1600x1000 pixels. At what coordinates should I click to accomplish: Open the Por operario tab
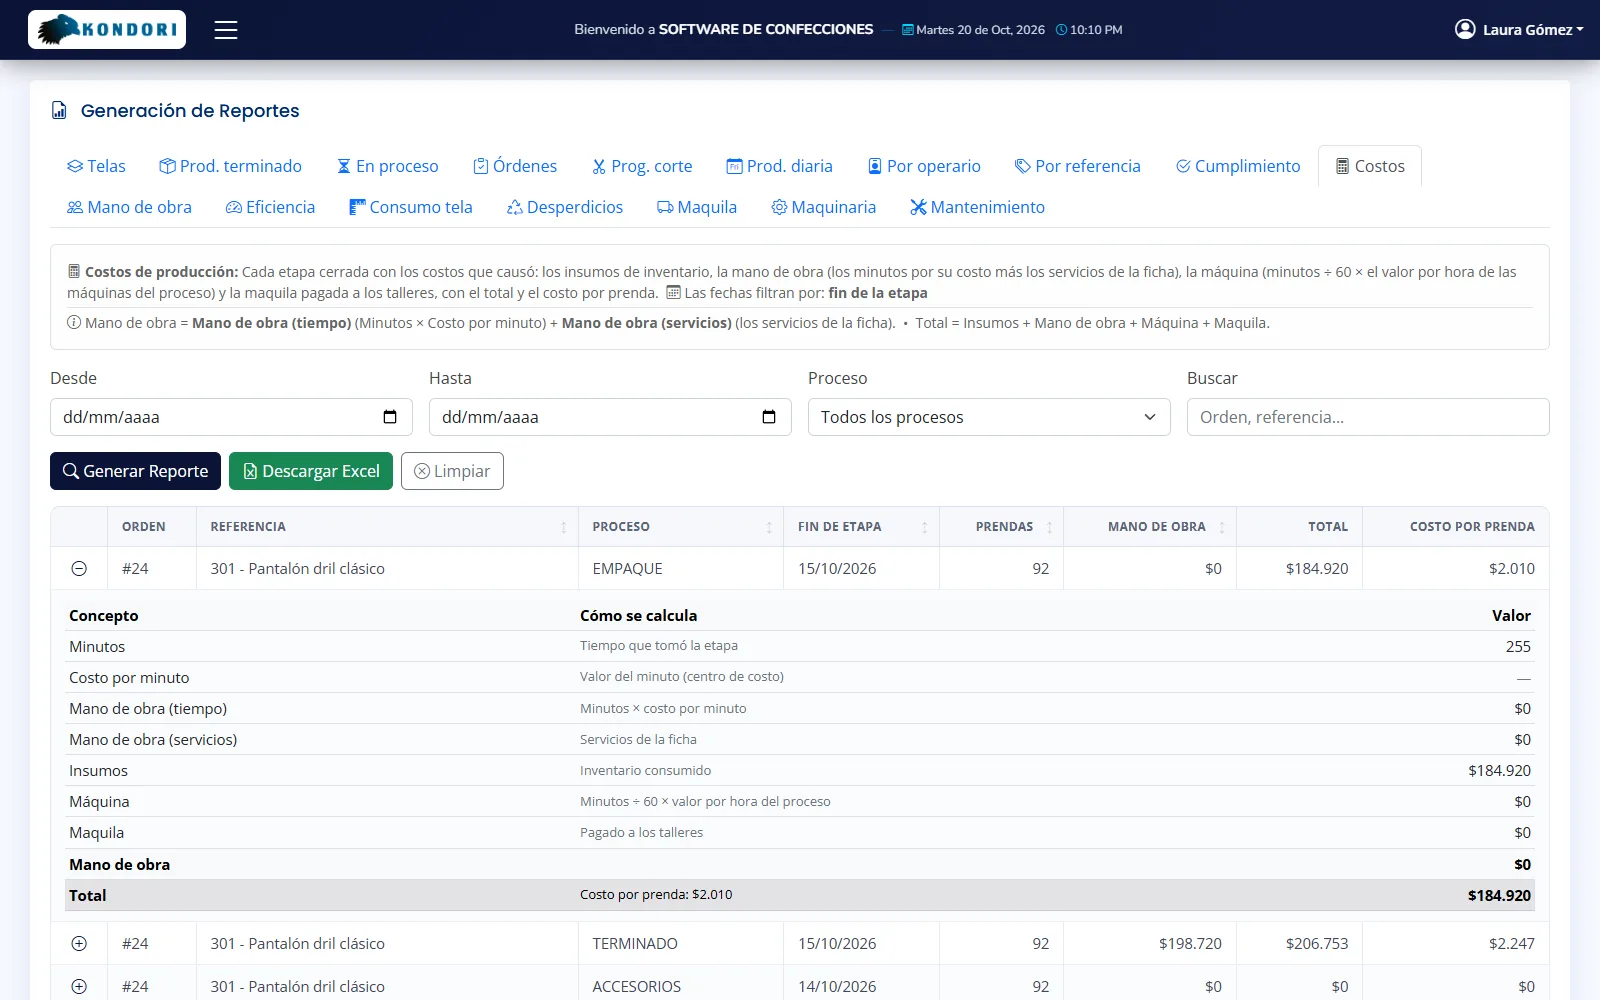[x=924, y=166]
